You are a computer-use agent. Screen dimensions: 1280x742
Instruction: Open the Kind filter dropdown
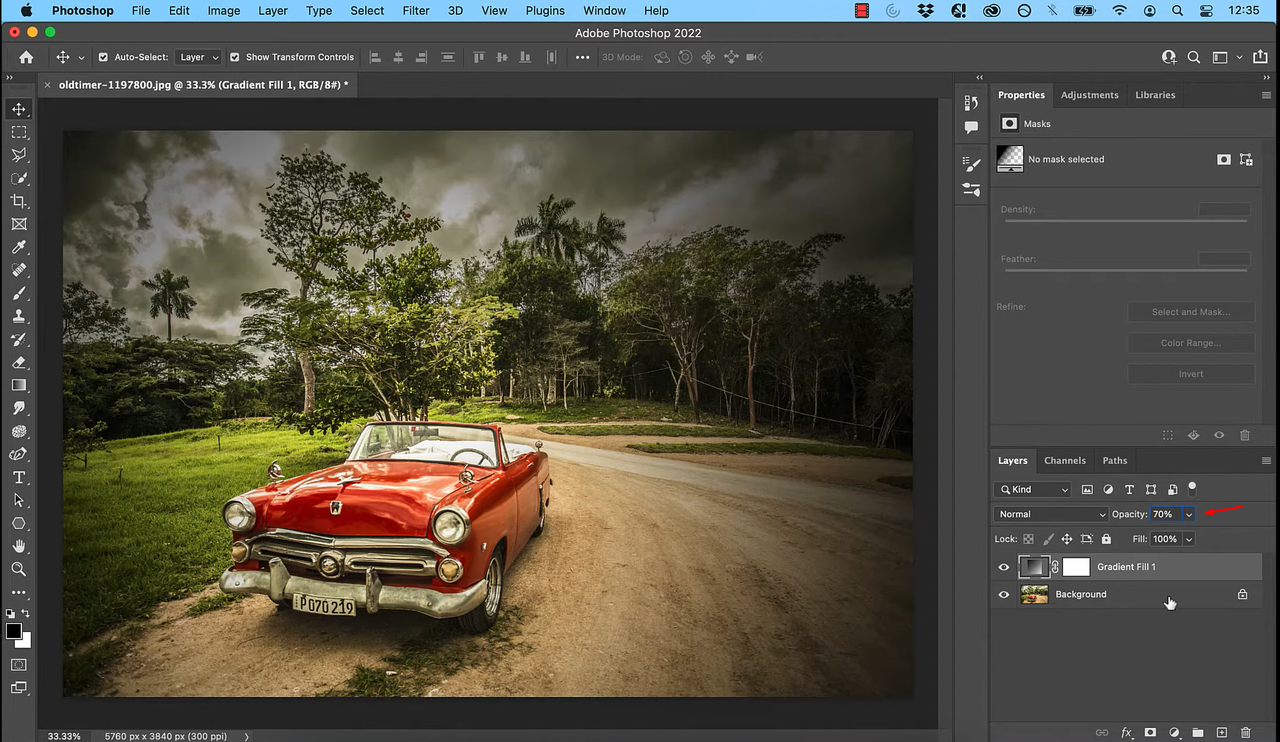coord(1031,489)
